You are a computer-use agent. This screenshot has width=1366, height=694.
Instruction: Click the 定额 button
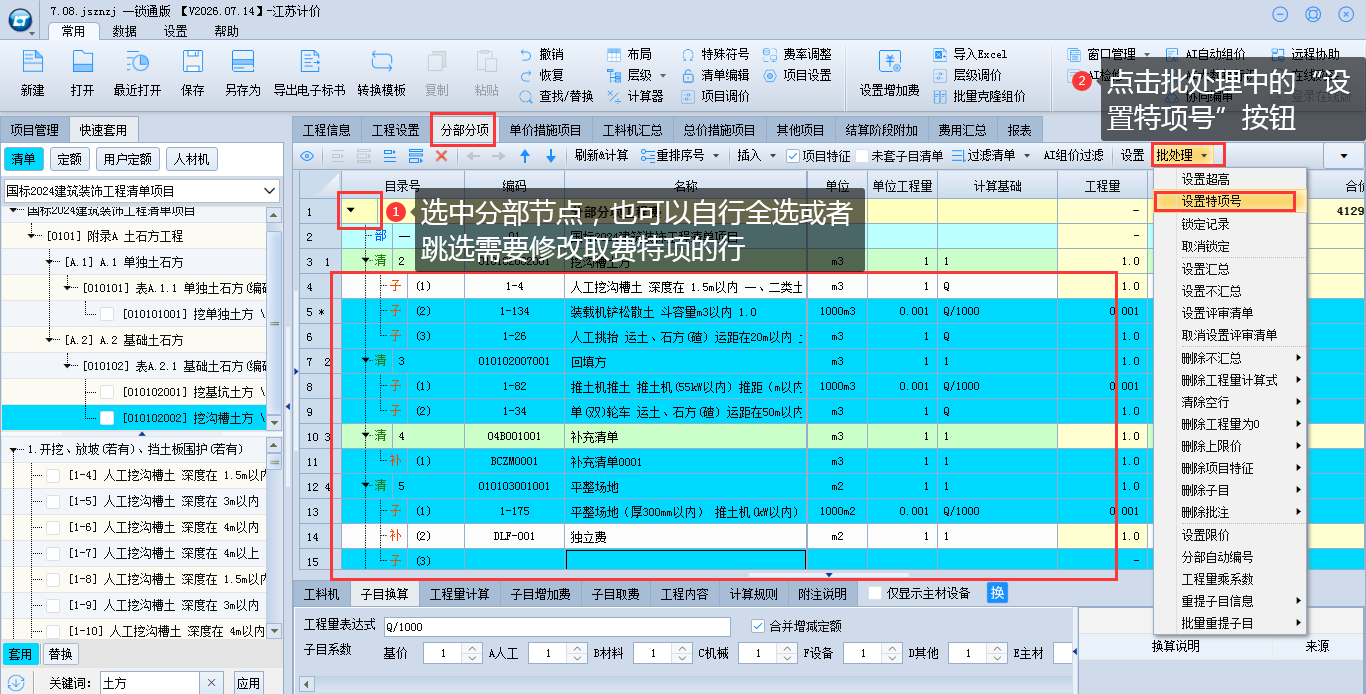[69, 159]
